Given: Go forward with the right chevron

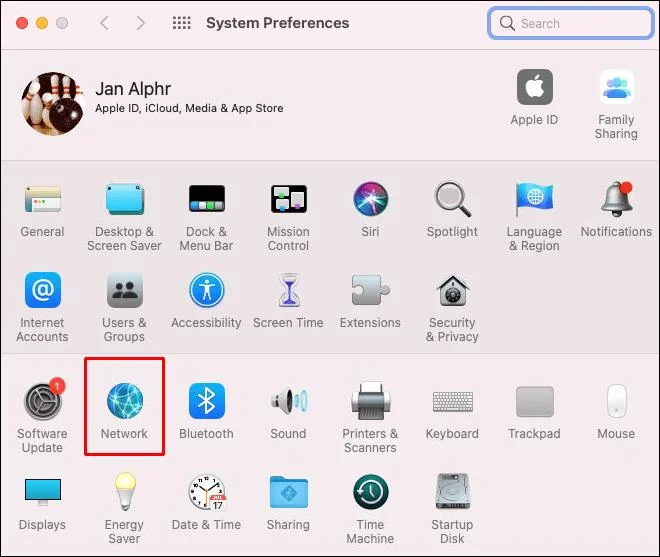Looking at the screenshot, I should pos(141,23).
